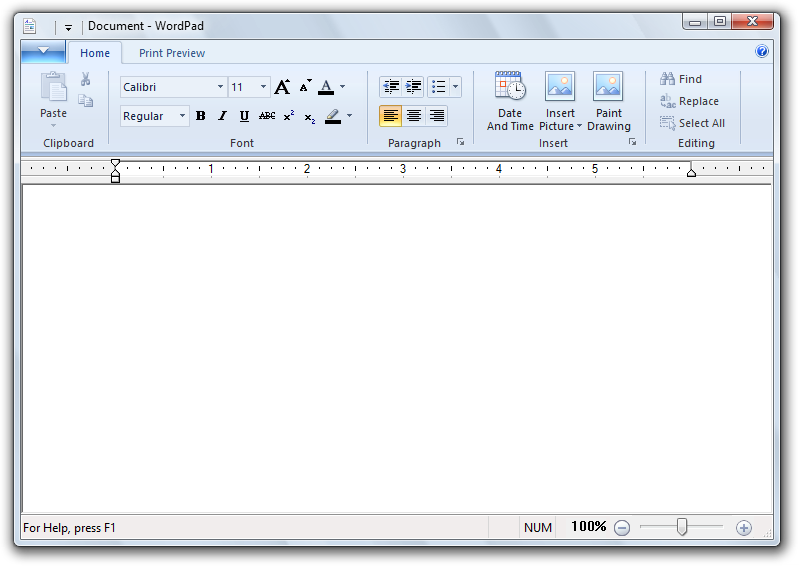Apply font color with underlined A icon
This screenshot has height=566, width=800.
coord(326,87)
